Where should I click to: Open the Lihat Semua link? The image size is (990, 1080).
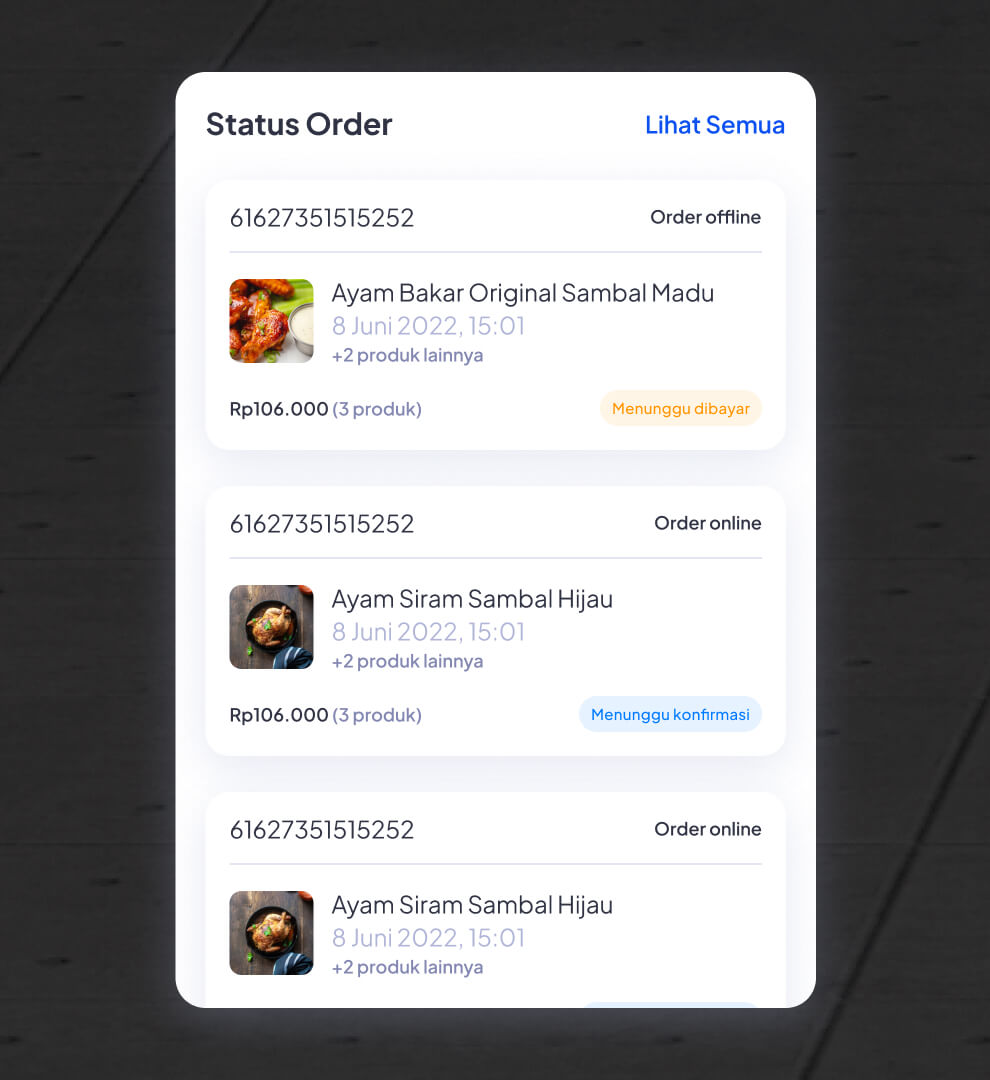point(714,125)
